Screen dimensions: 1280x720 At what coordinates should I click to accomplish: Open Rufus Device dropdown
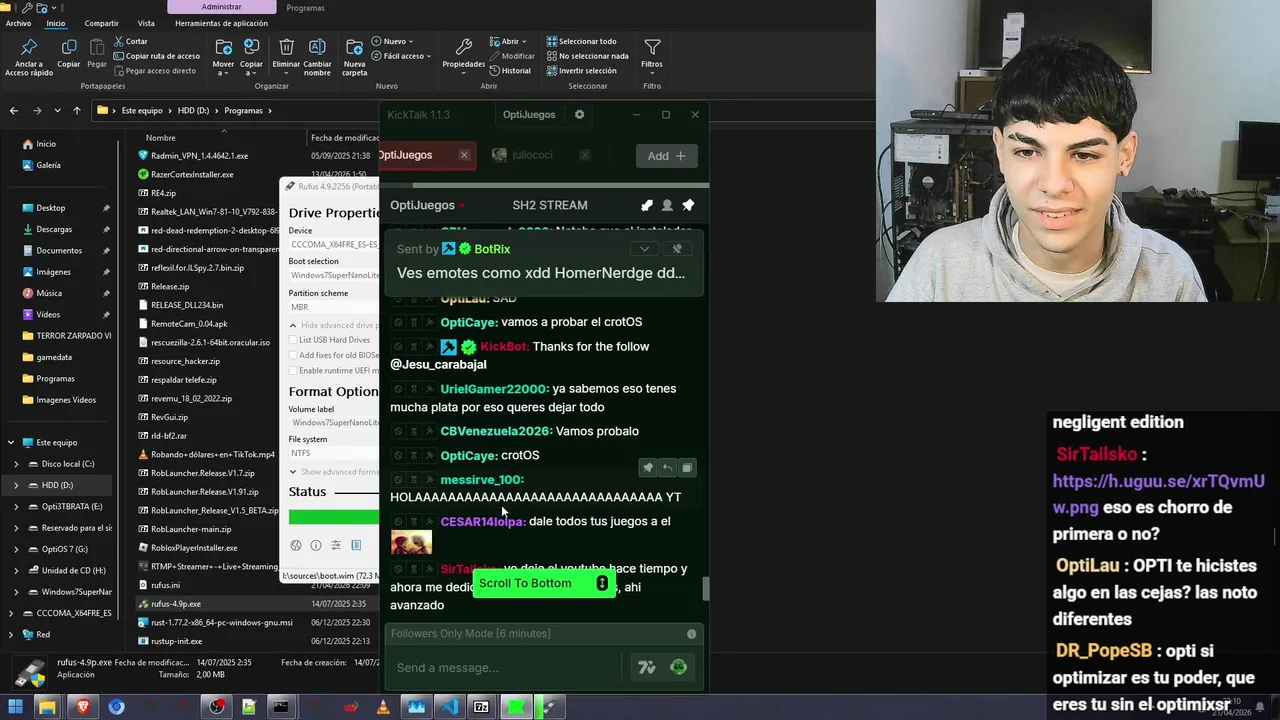pos(334,245)
